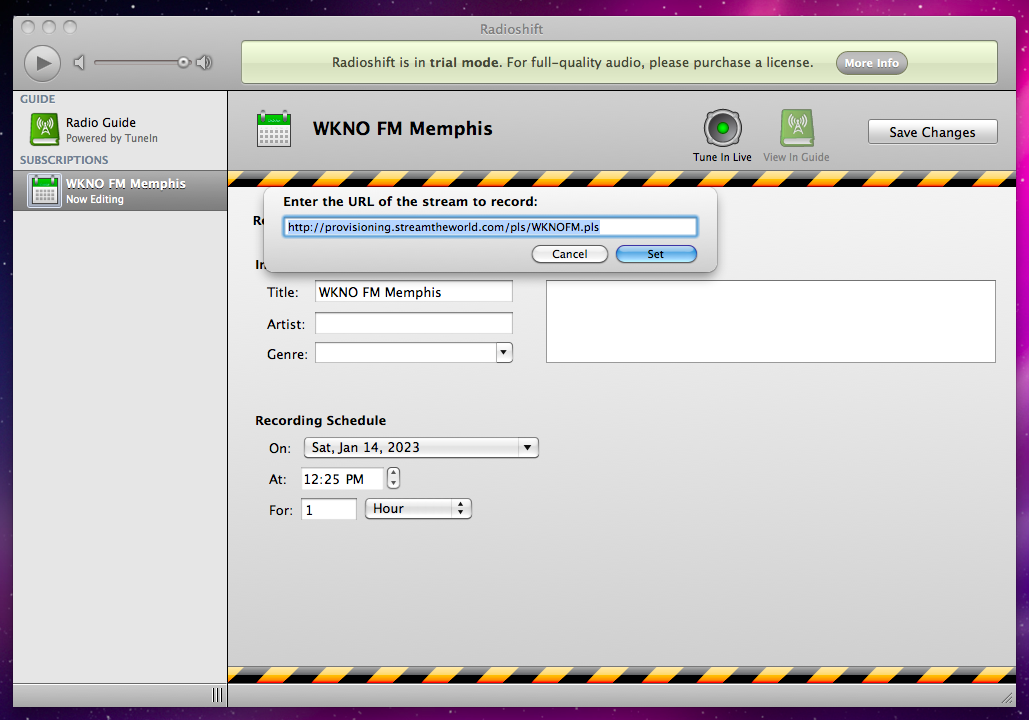1029x720 pixels.
Task: Open the Hour unit dropdown
Action: [x=418, y=509]
